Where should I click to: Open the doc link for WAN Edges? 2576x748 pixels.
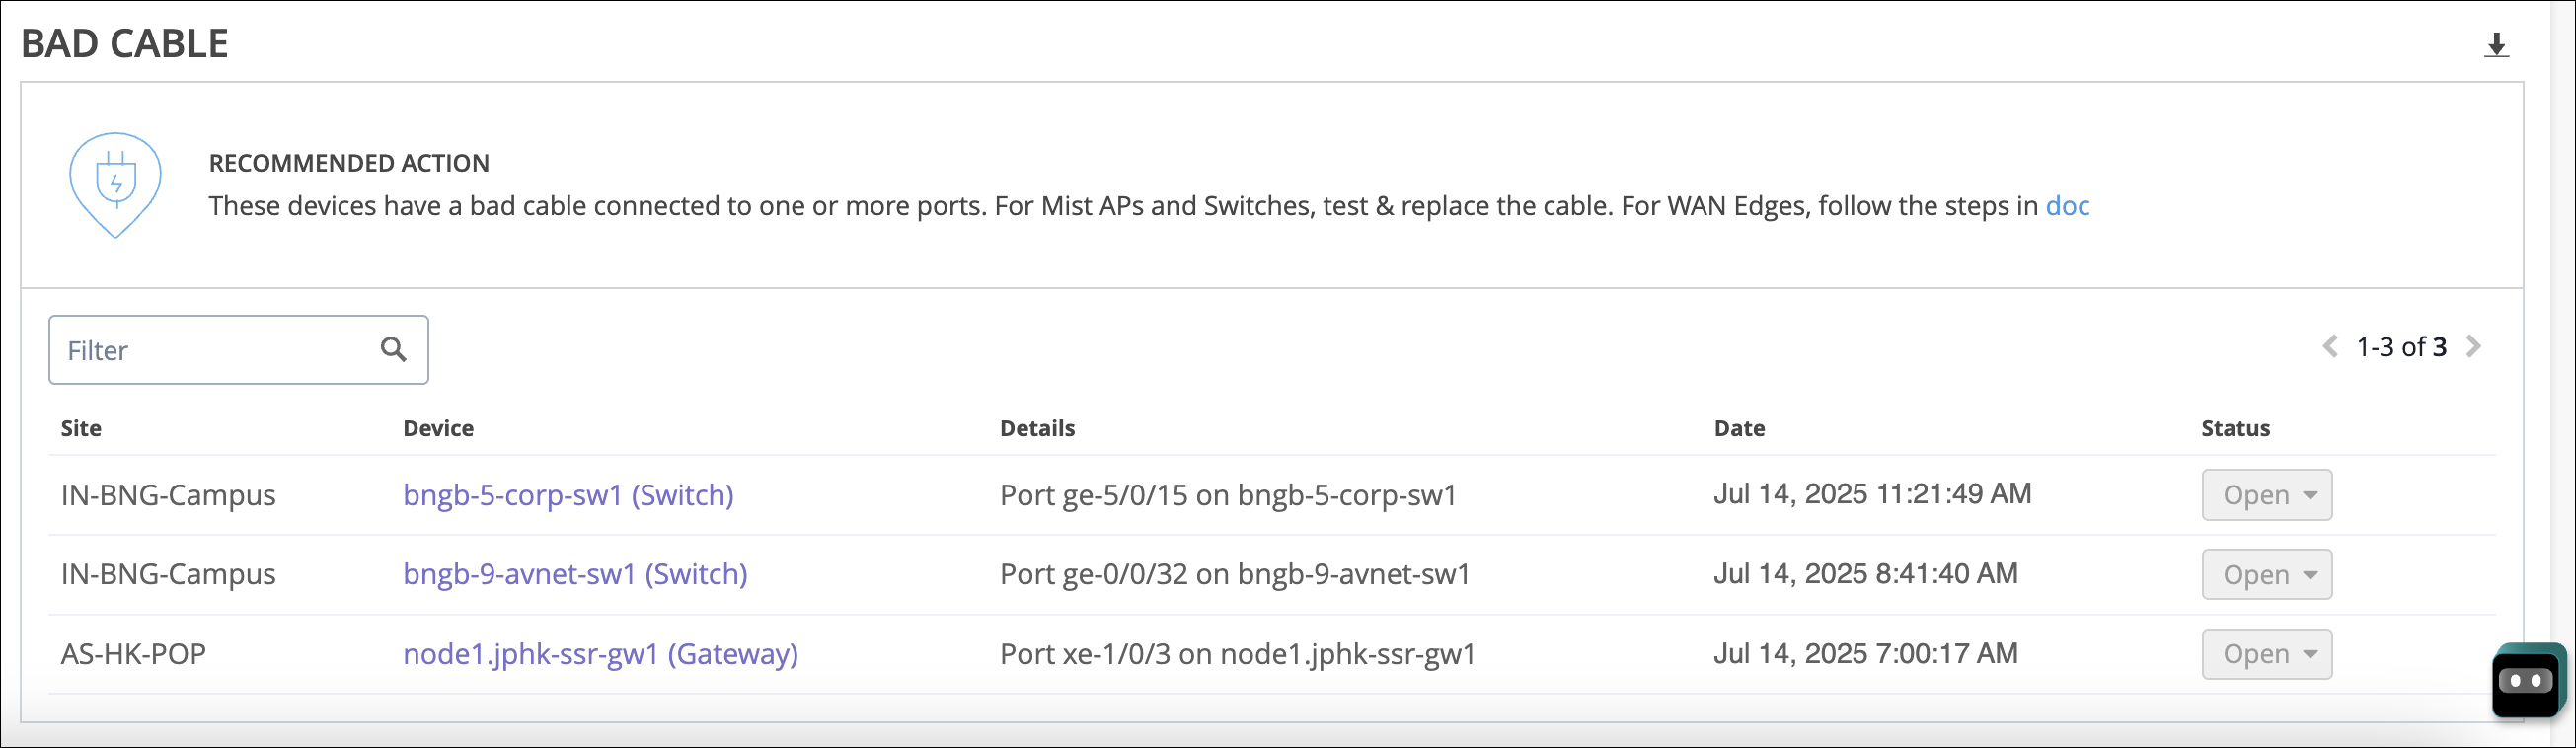(2067, 206)
